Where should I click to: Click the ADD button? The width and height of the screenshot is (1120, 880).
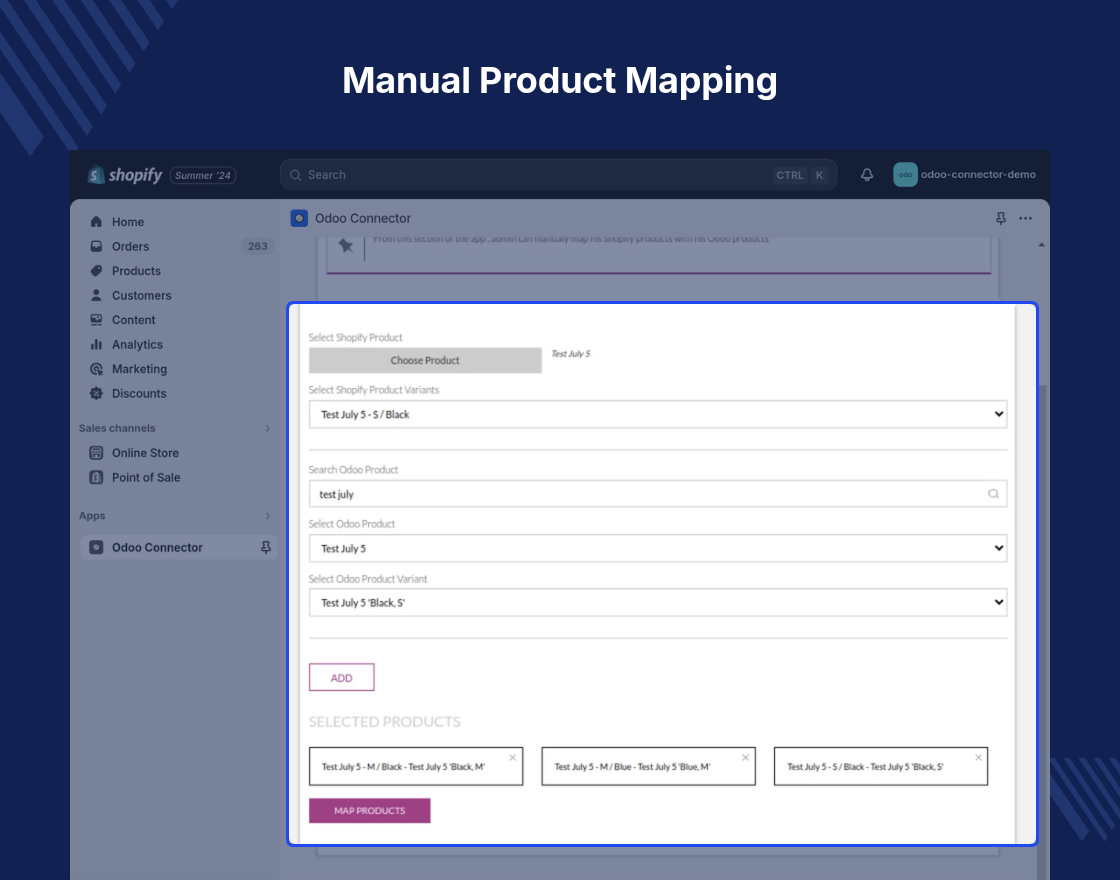[x=341, y=677]
